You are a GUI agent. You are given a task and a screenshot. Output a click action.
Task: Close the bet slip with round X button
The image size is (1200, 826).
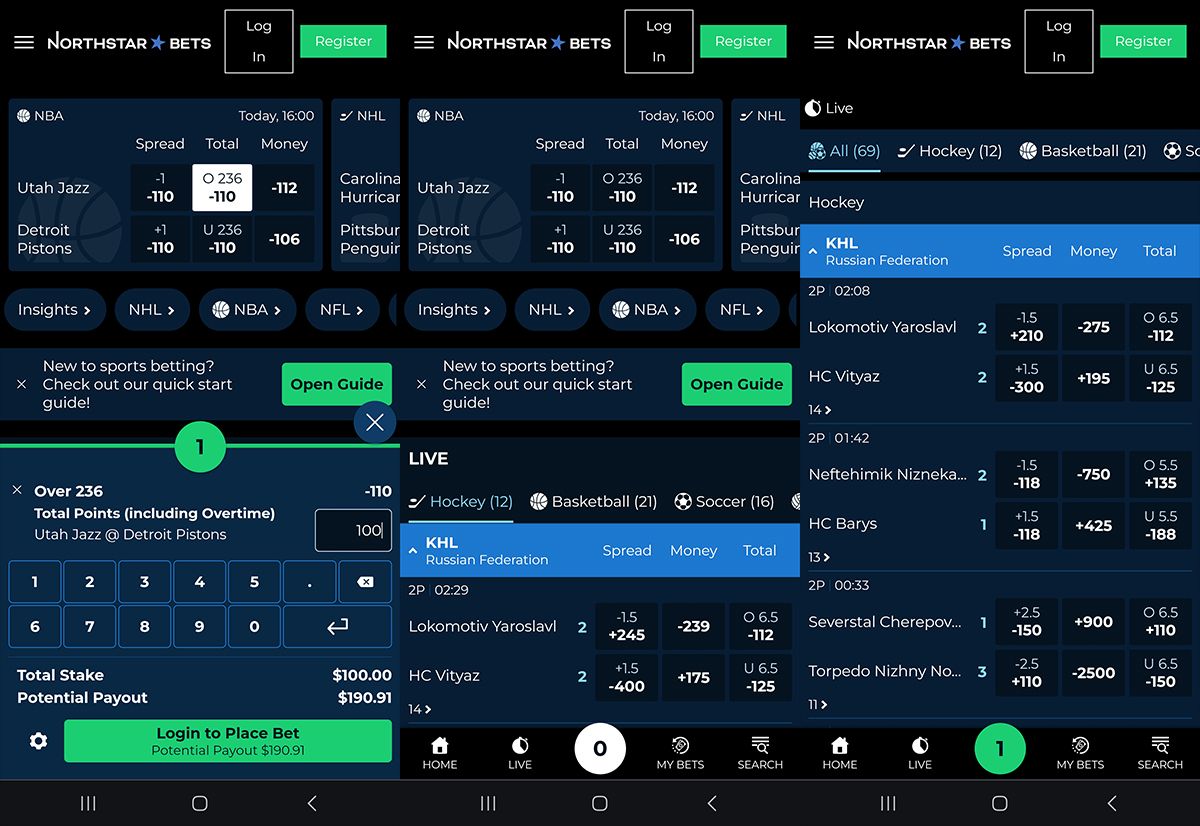375,422
